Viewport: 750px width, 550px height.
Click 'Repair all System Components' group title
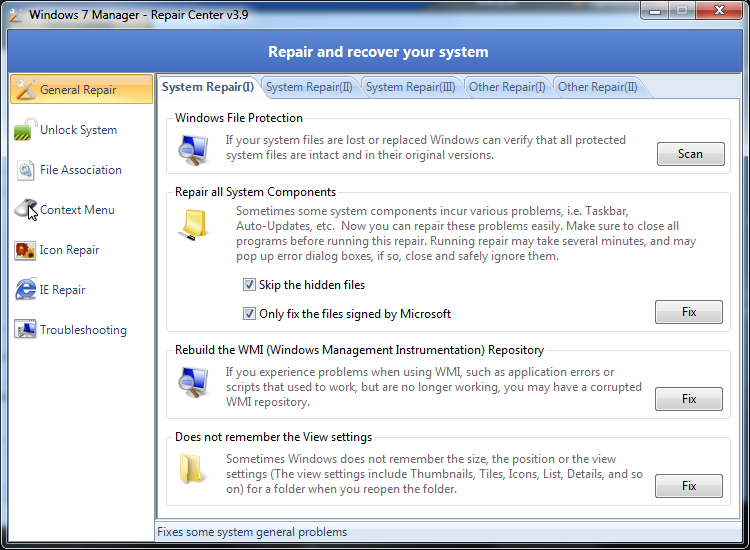pyautogui.click(x=255, y=192)
